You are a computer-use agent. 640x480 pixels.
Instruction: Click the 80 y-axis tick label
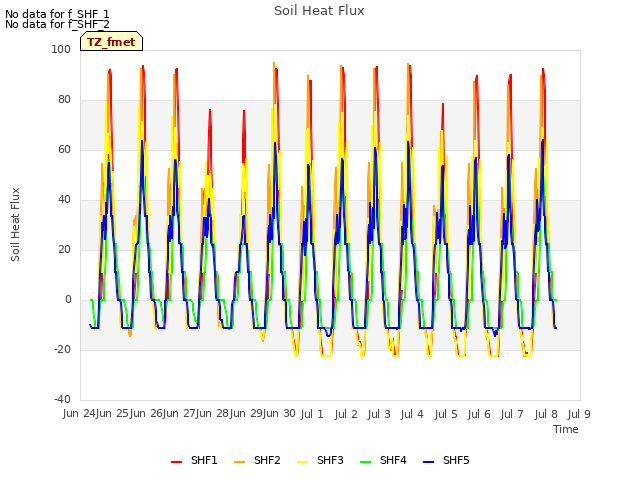(x=64, y=100)
